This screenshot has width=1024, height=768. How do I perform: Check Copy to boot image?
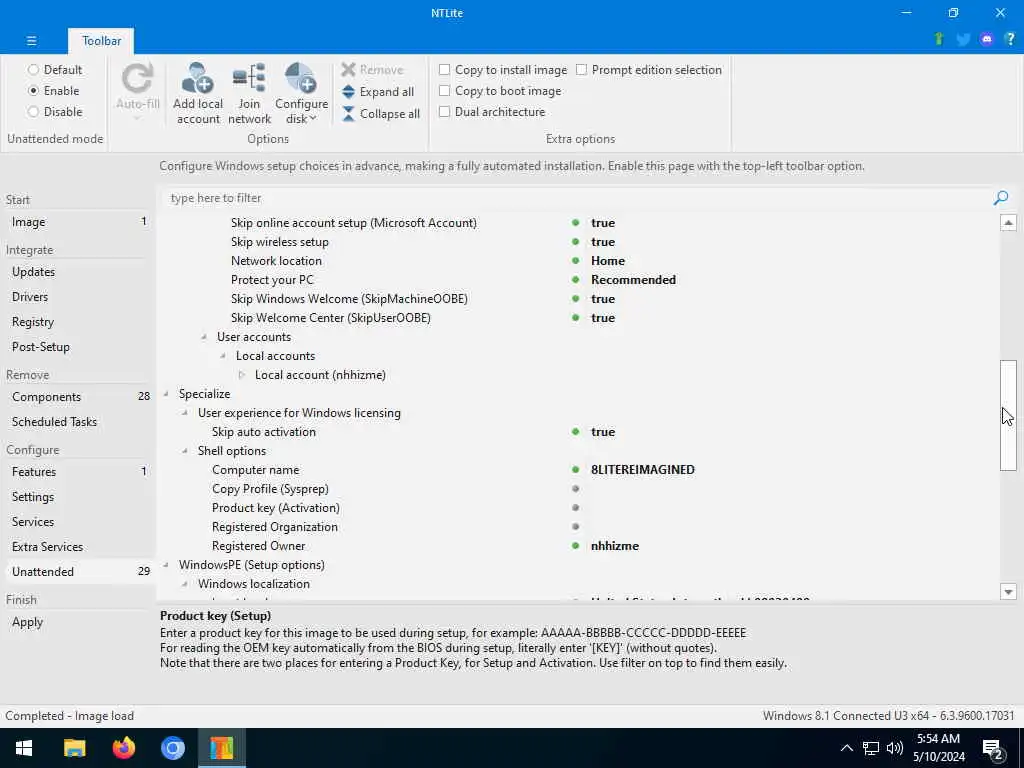(x=445, y=91)
